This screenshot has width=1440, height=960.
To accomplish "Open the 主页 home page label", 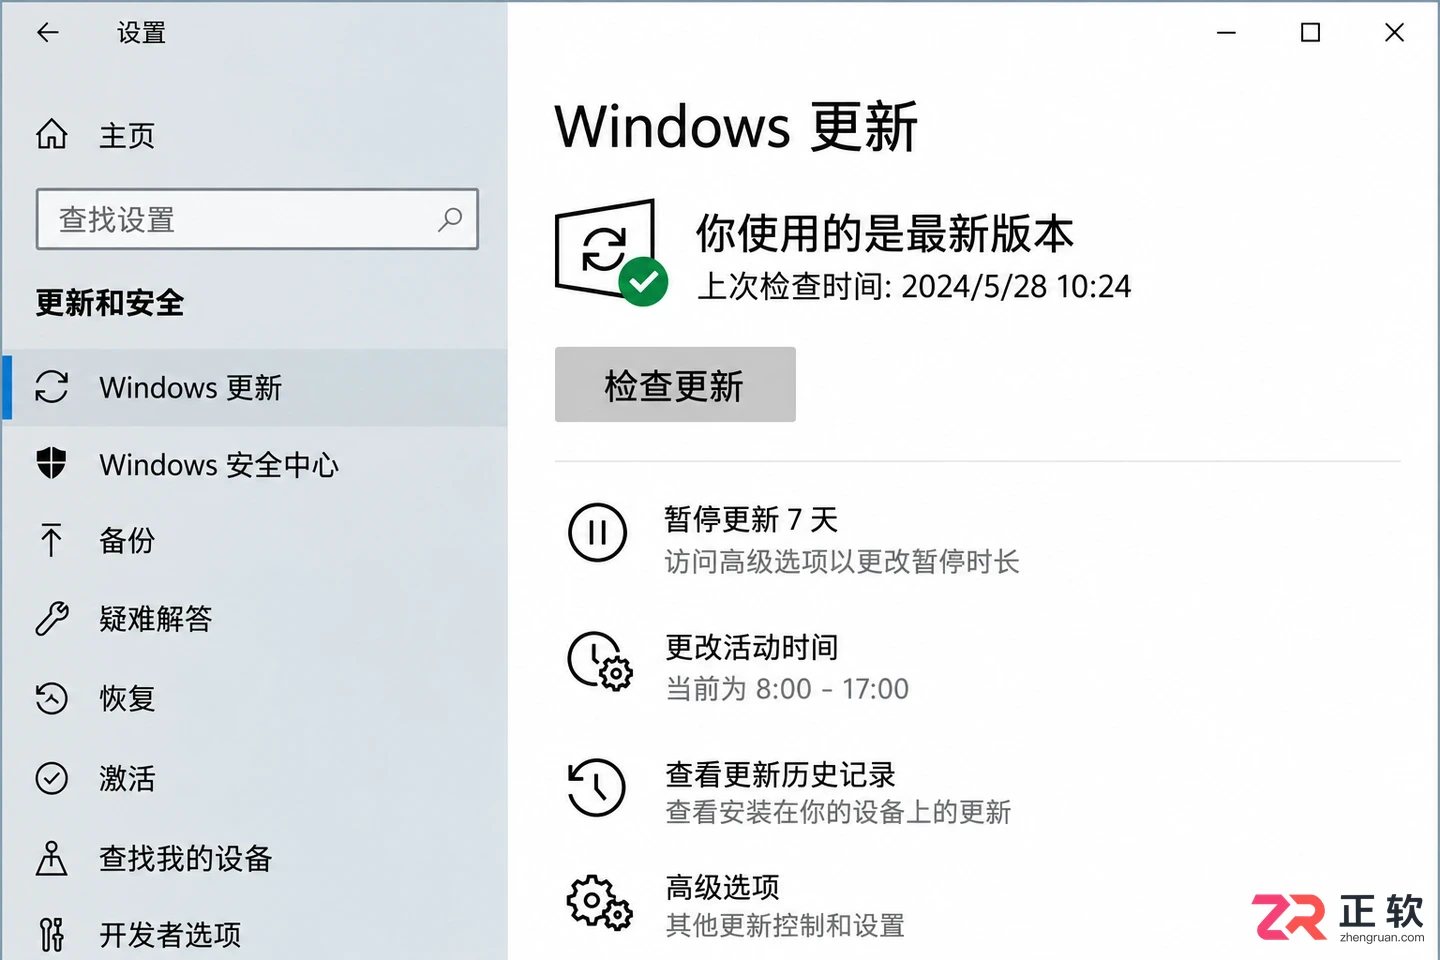I will (x=127, y=135).
